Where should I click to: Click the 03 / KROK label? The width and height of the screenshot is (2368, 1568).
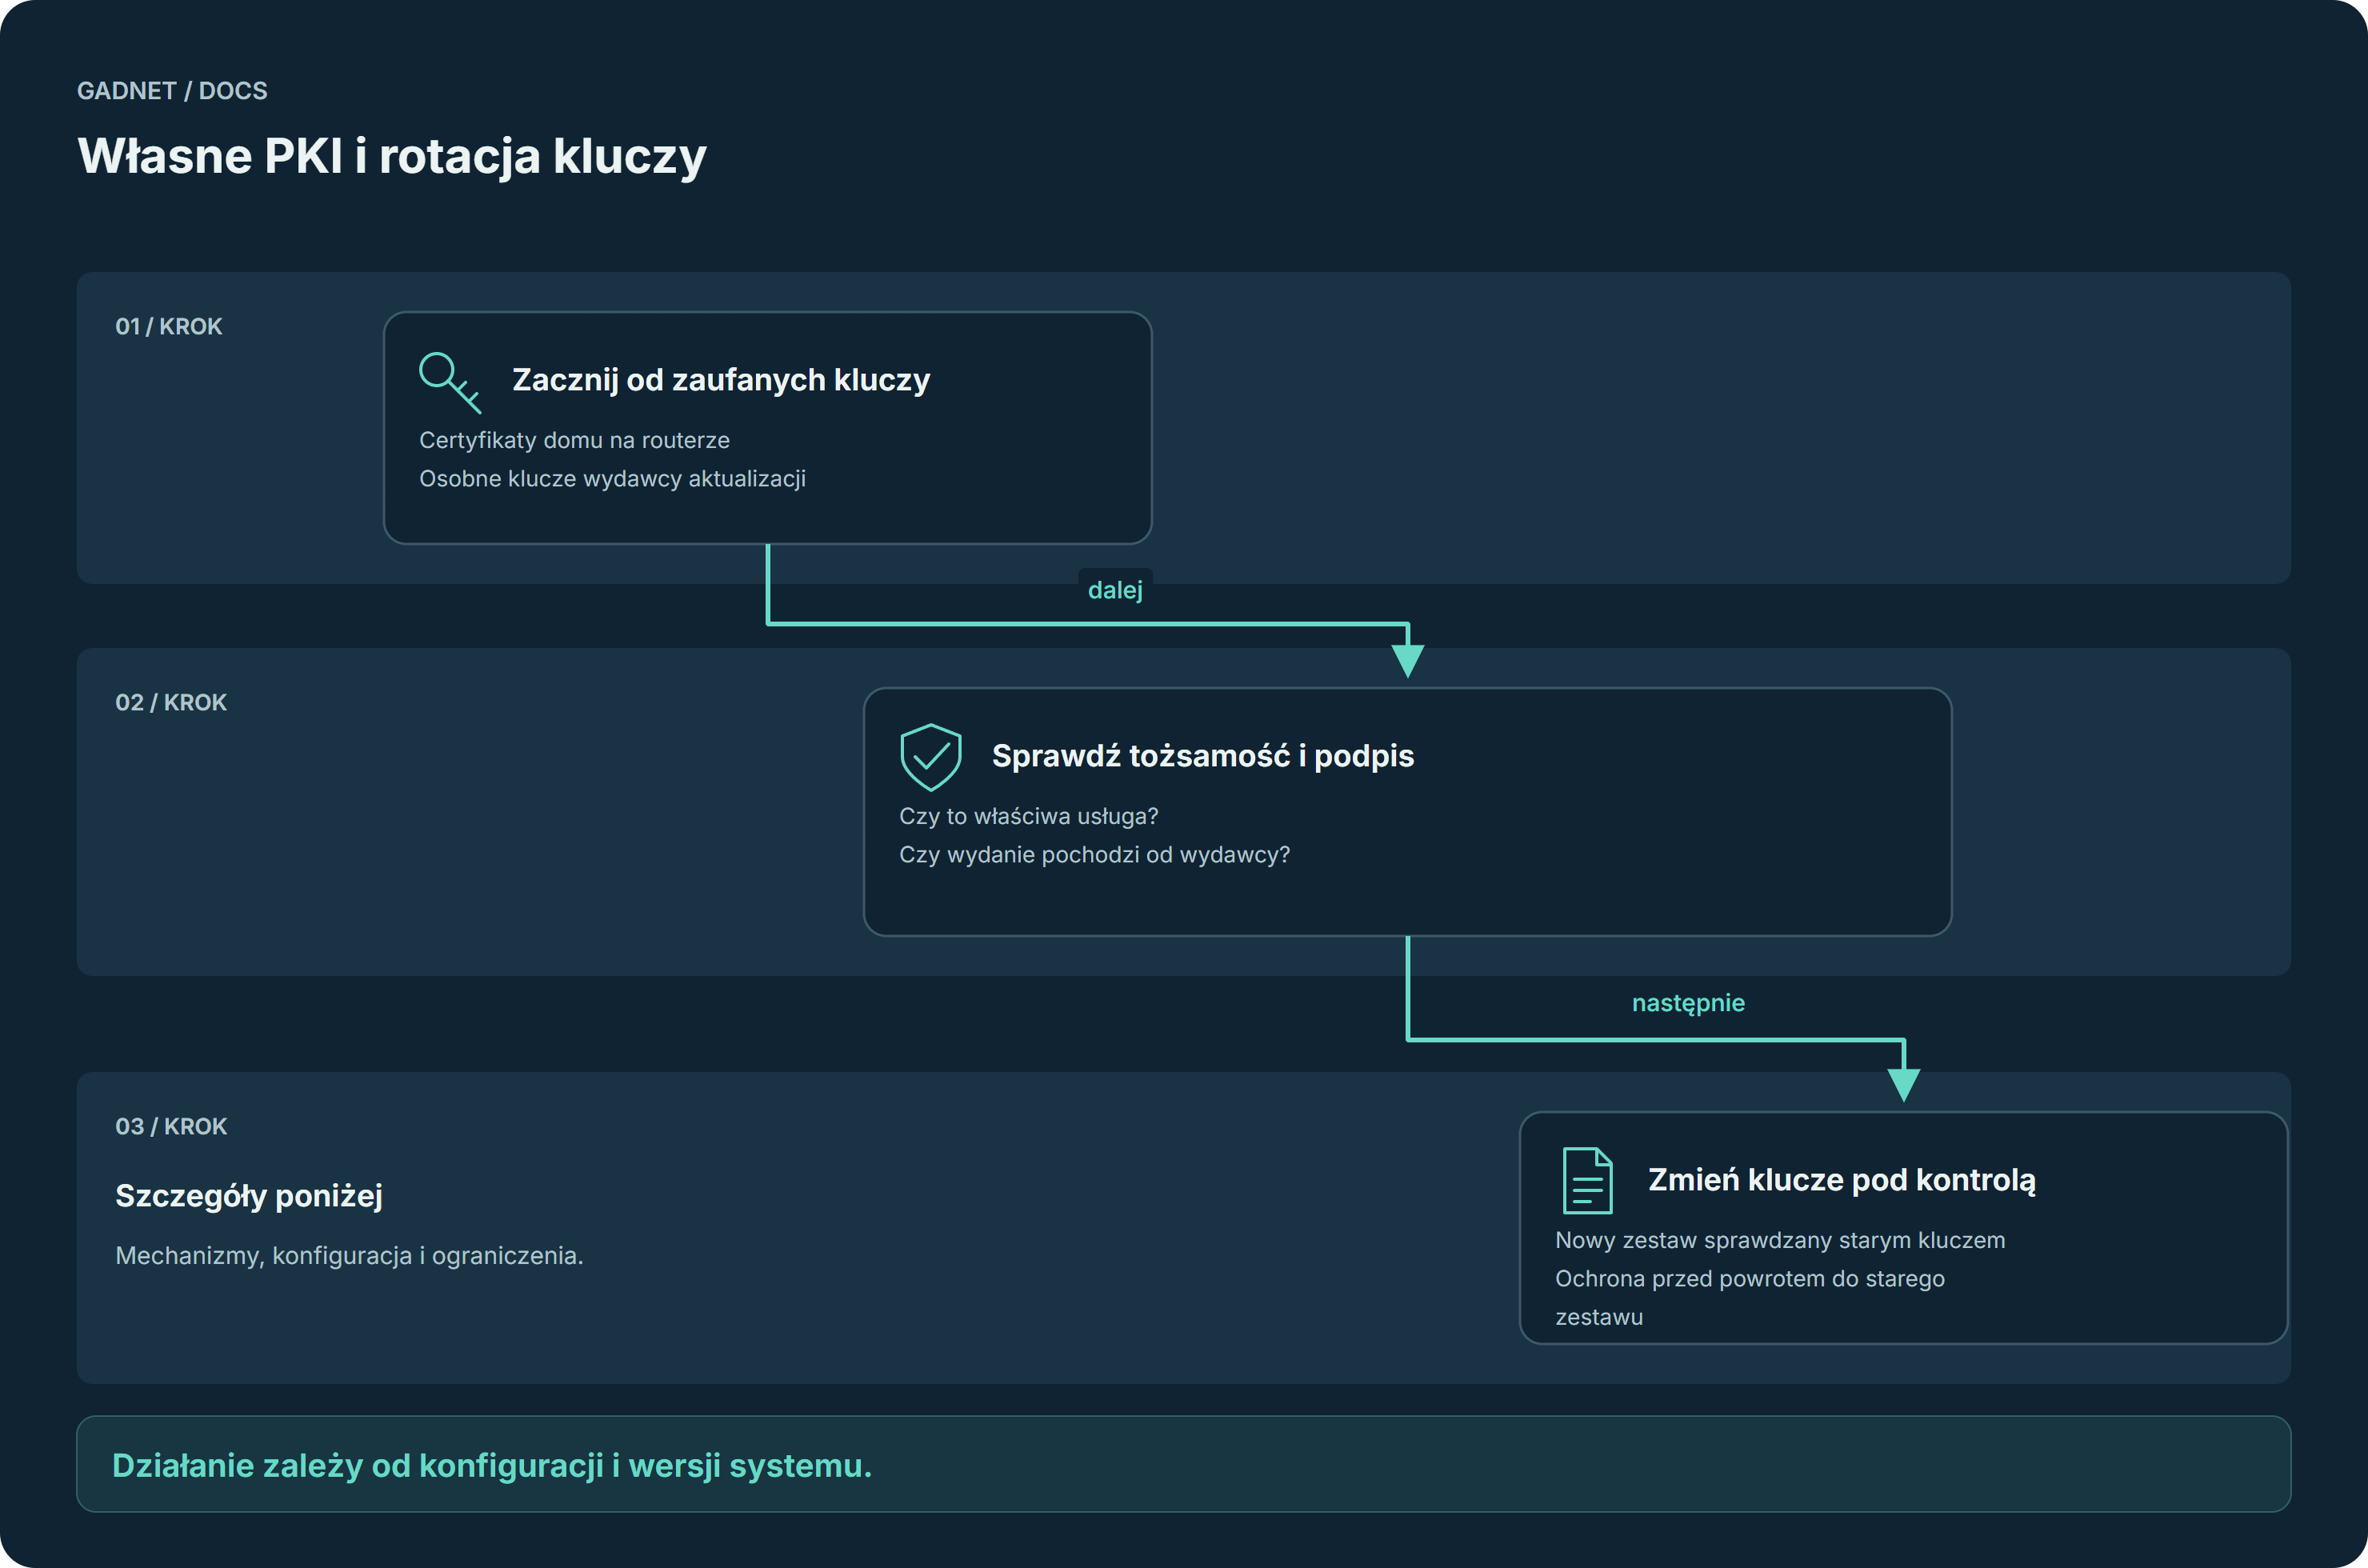click(171, 1127)
